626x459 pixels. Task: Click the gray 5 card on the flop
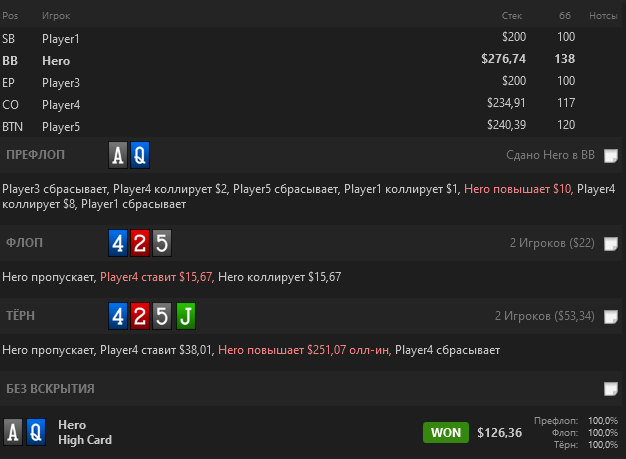click(x=162, y=243)
